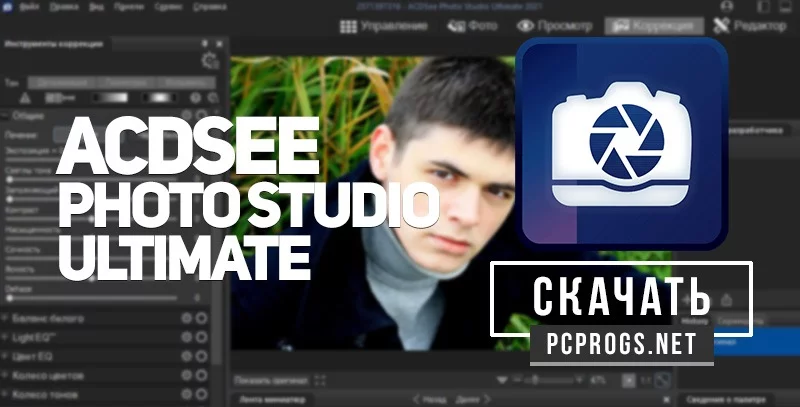Click the fit image icon
This screenshot has height=407, width=800.
pyautogui.click(x=662, y=380)
